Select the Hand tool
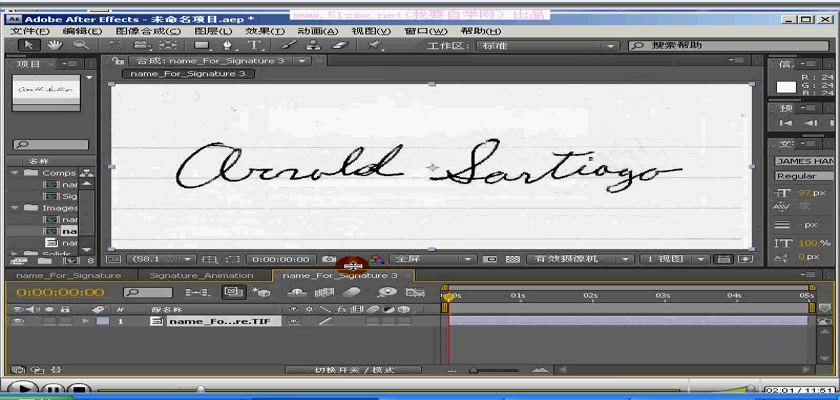Viewport: 840px width, 400px height. tap(54, 46)
